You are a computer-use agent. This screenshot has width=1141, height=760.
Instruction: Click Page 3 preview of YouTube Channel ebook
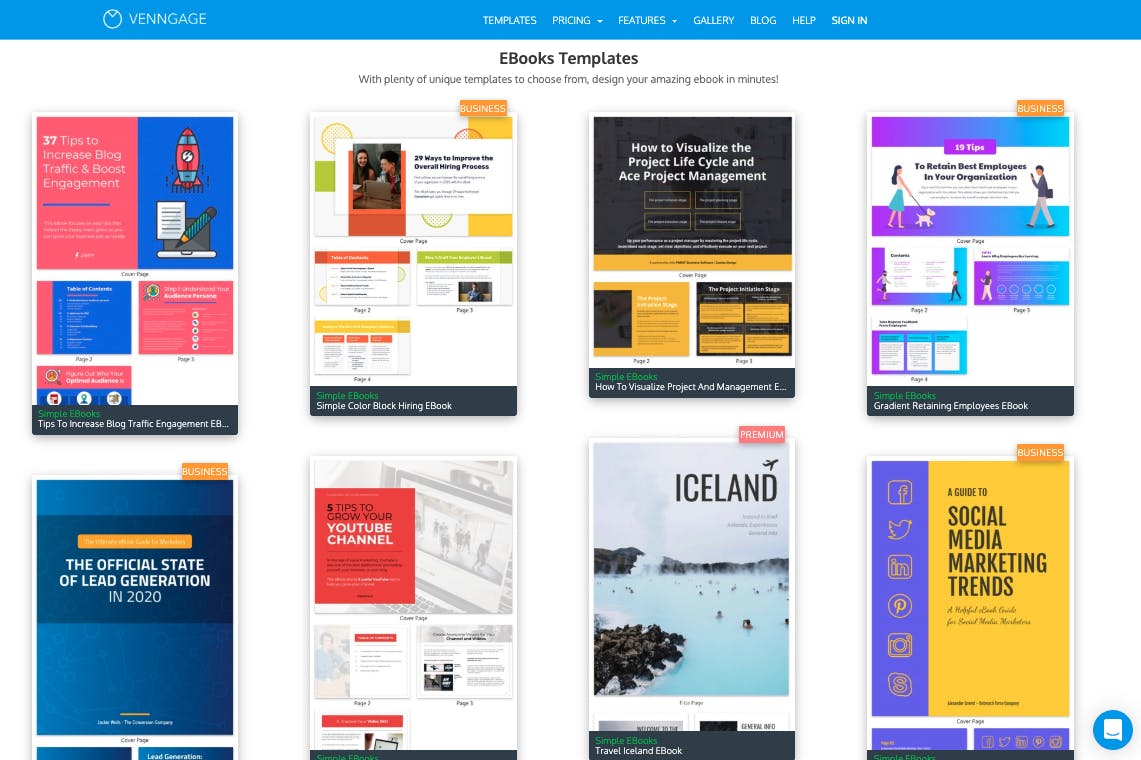pyautogui.click(x=464, y=662)
